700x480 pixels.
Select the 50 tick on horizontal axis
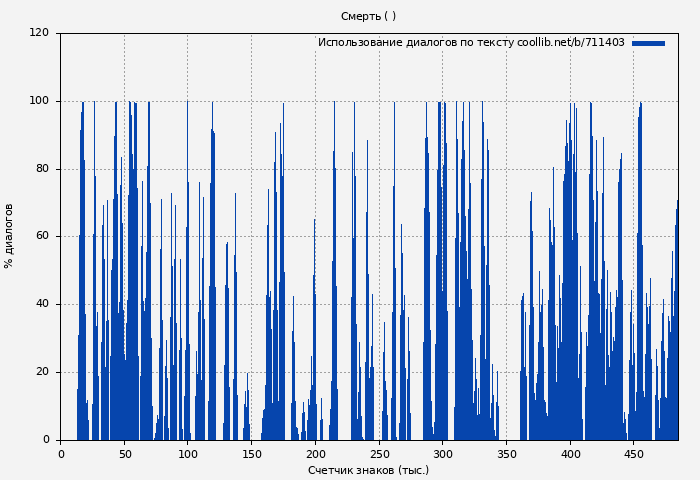click(x=124, y=453)
